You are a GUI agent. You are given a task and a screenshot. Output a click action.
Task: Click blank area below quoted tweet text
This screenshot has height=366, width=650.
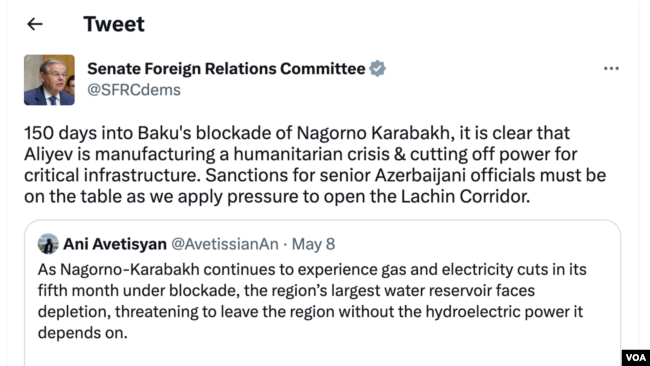coord(323,353)
